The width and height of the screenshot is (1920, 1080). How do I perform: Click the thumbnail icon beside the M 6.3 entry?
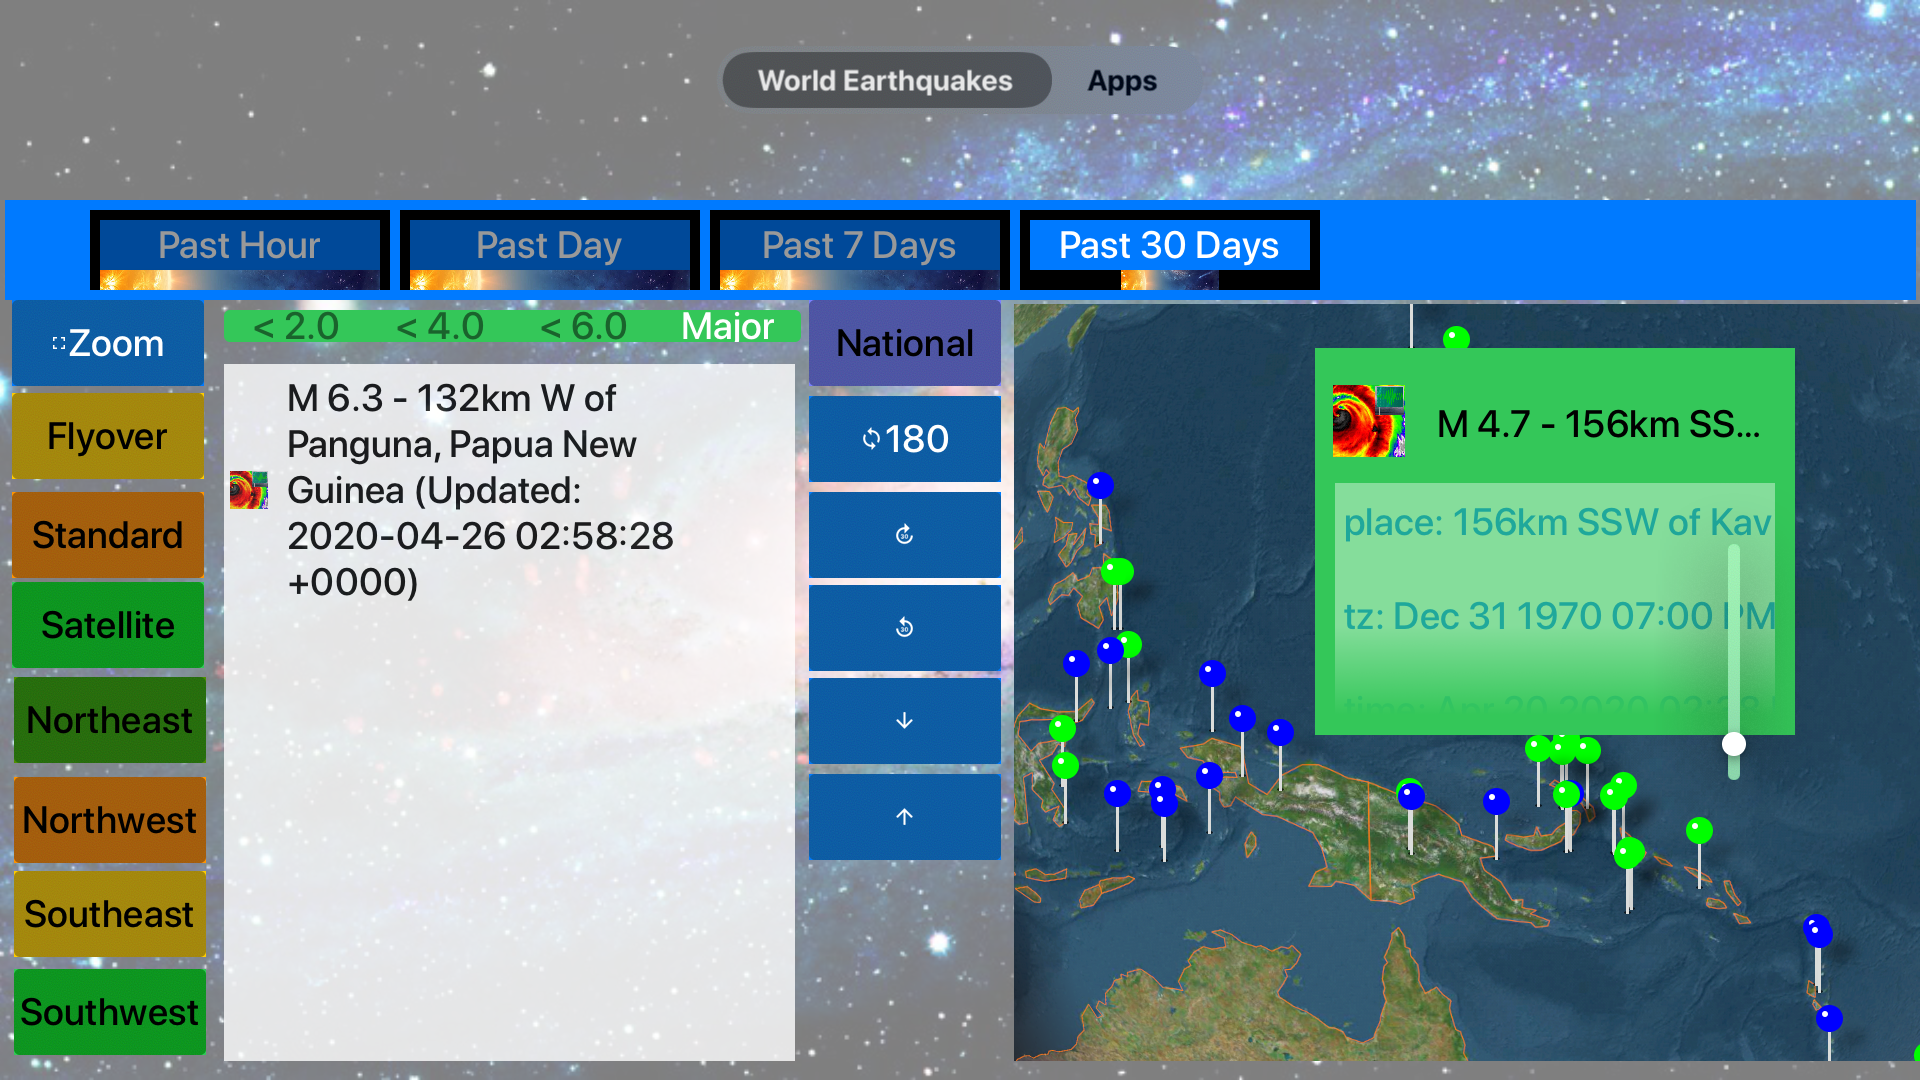[249, 490]
